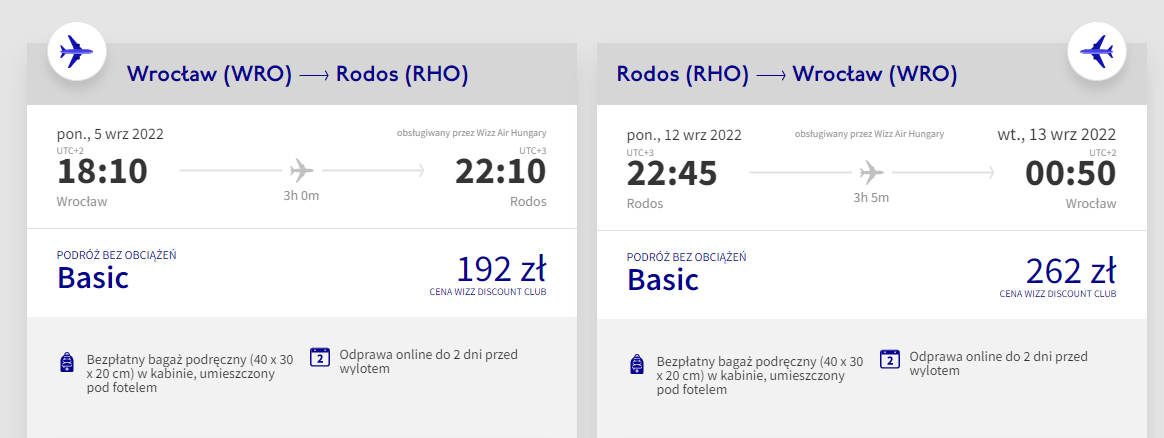Click 'Odprawa online do 2 dni' text in outbound card
Viewport: 1164px width, 438px height.
click(428, 361)
